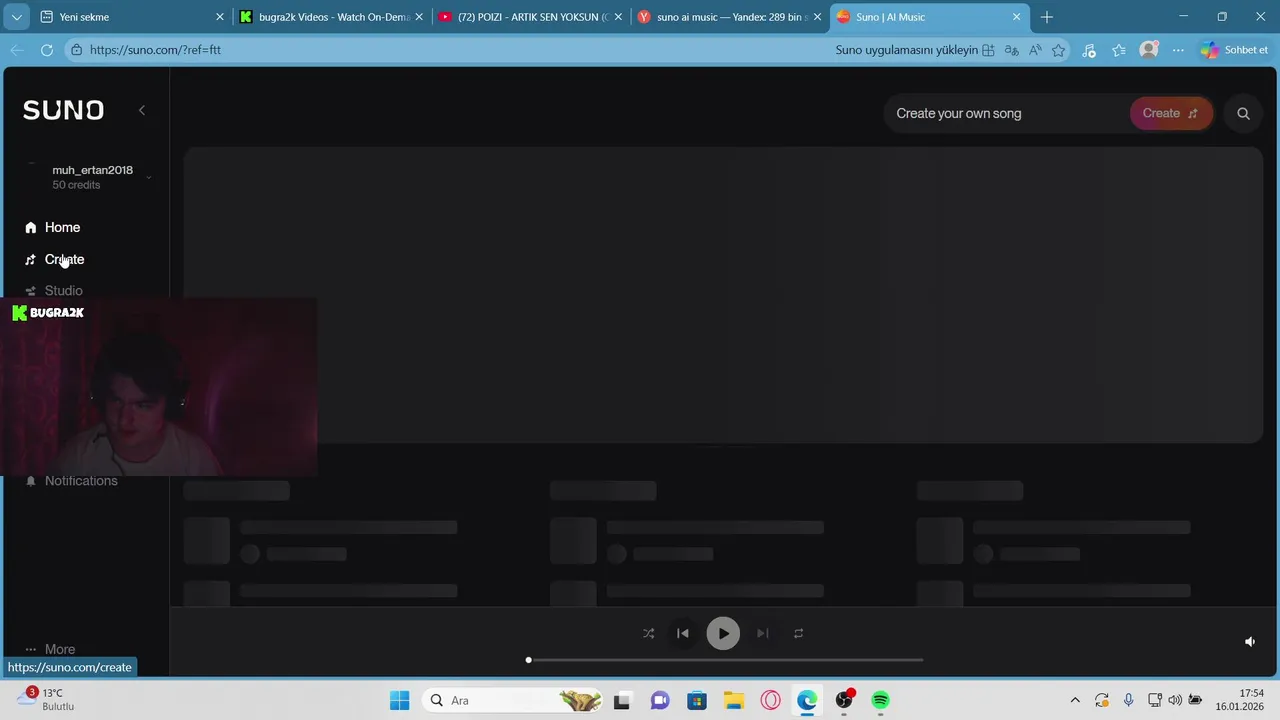This screenshot has height=720, width=1280.
Task: Open the system tray microphone icon
Action: (1128, 700)
